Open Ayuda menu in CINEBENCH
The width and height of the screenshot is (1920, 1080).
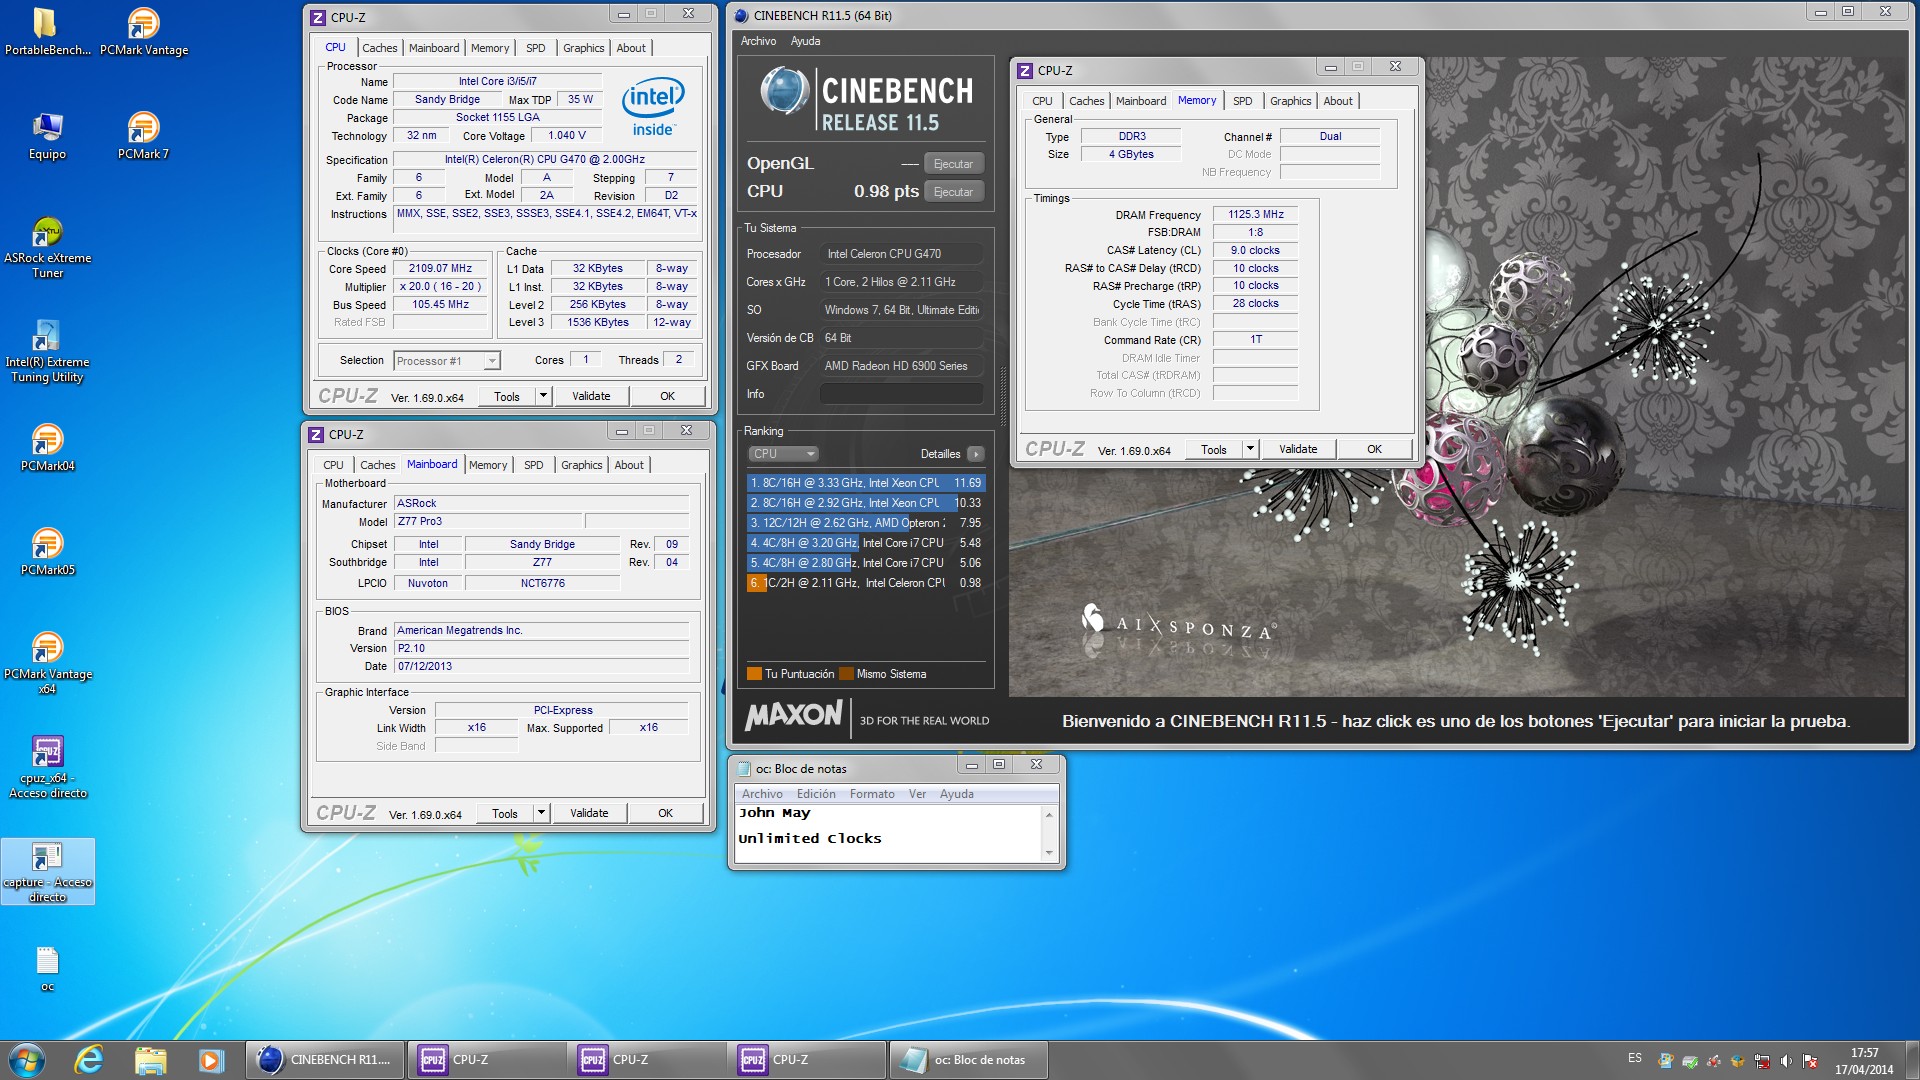(x=805, y=41)
